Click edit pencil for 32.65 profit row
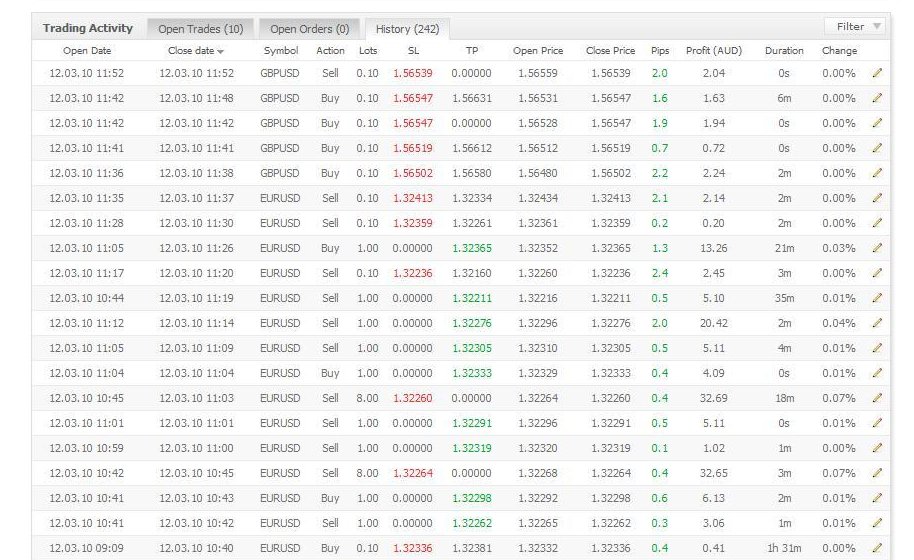 [x=877, y=473]
